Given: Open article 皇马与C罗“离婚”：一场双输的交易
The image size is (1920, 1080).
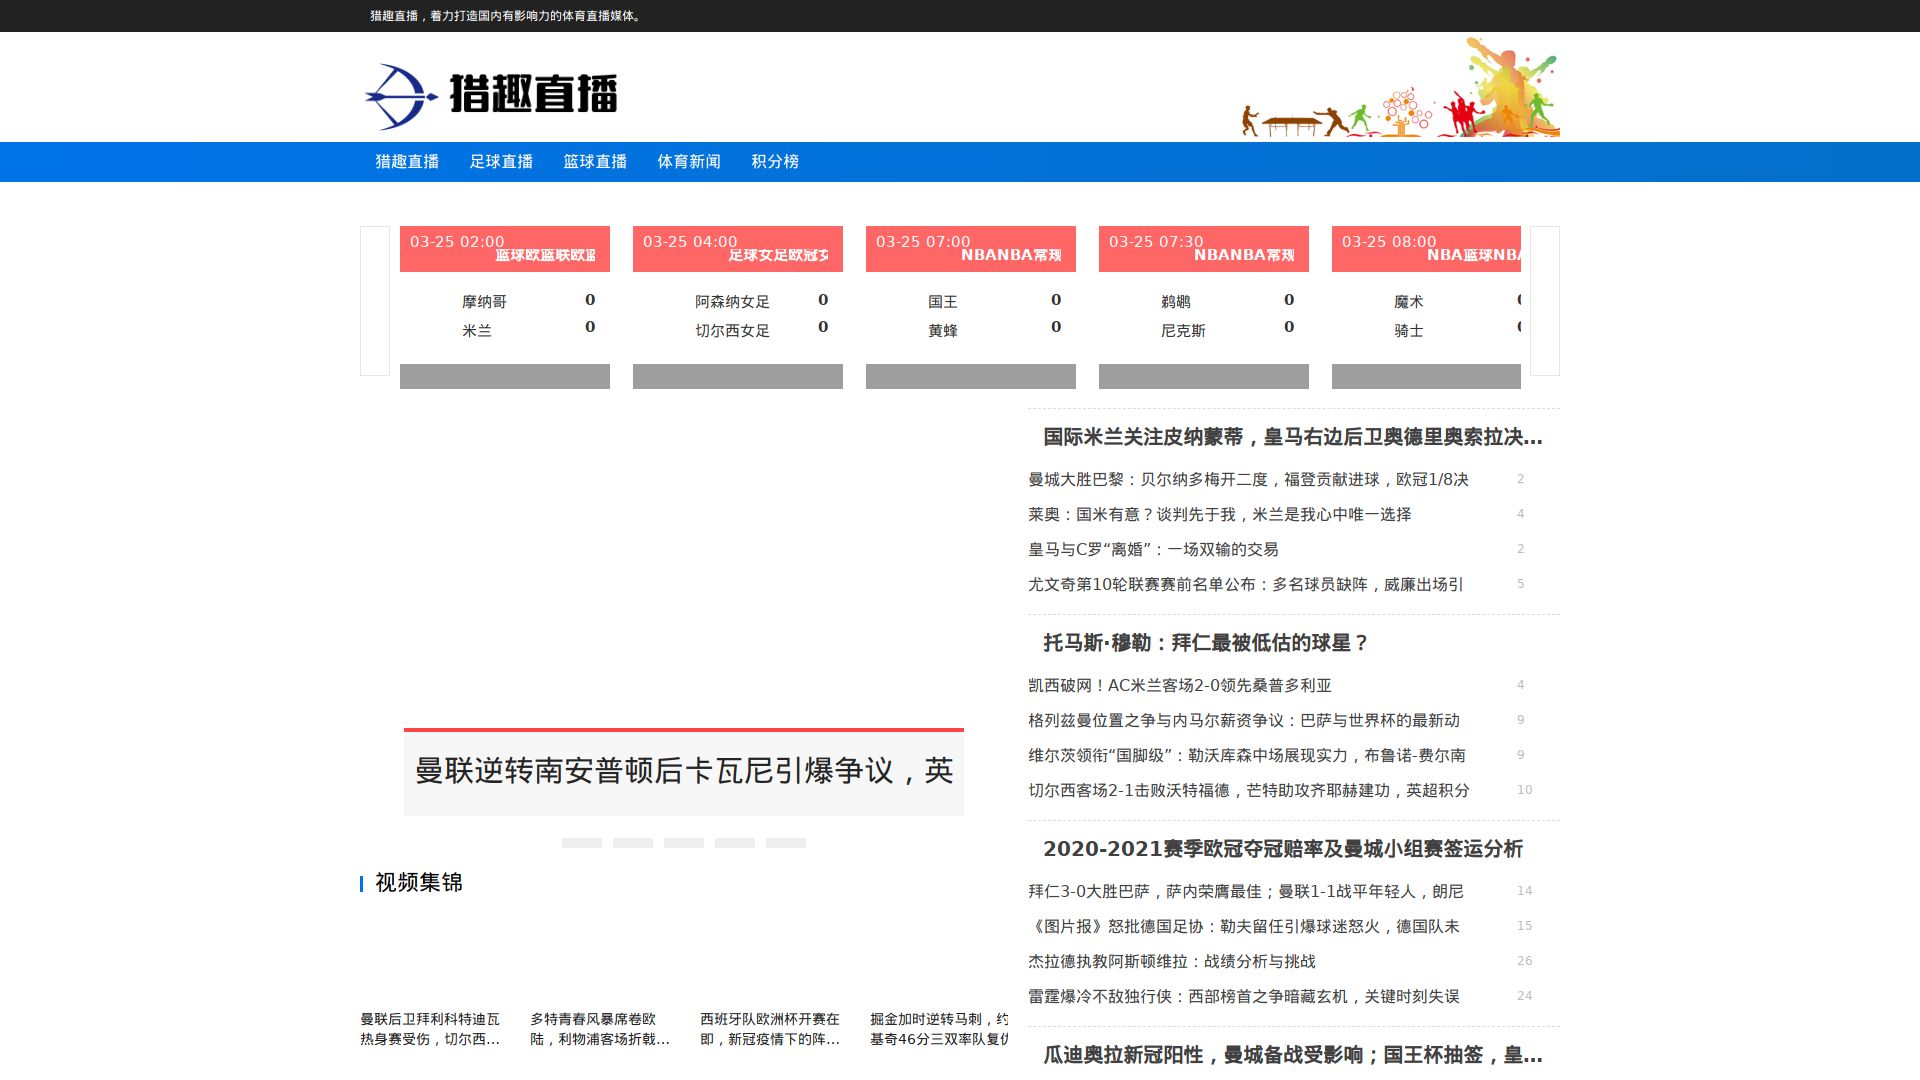Looking at the screenshot, I should tap(1153, 549).
